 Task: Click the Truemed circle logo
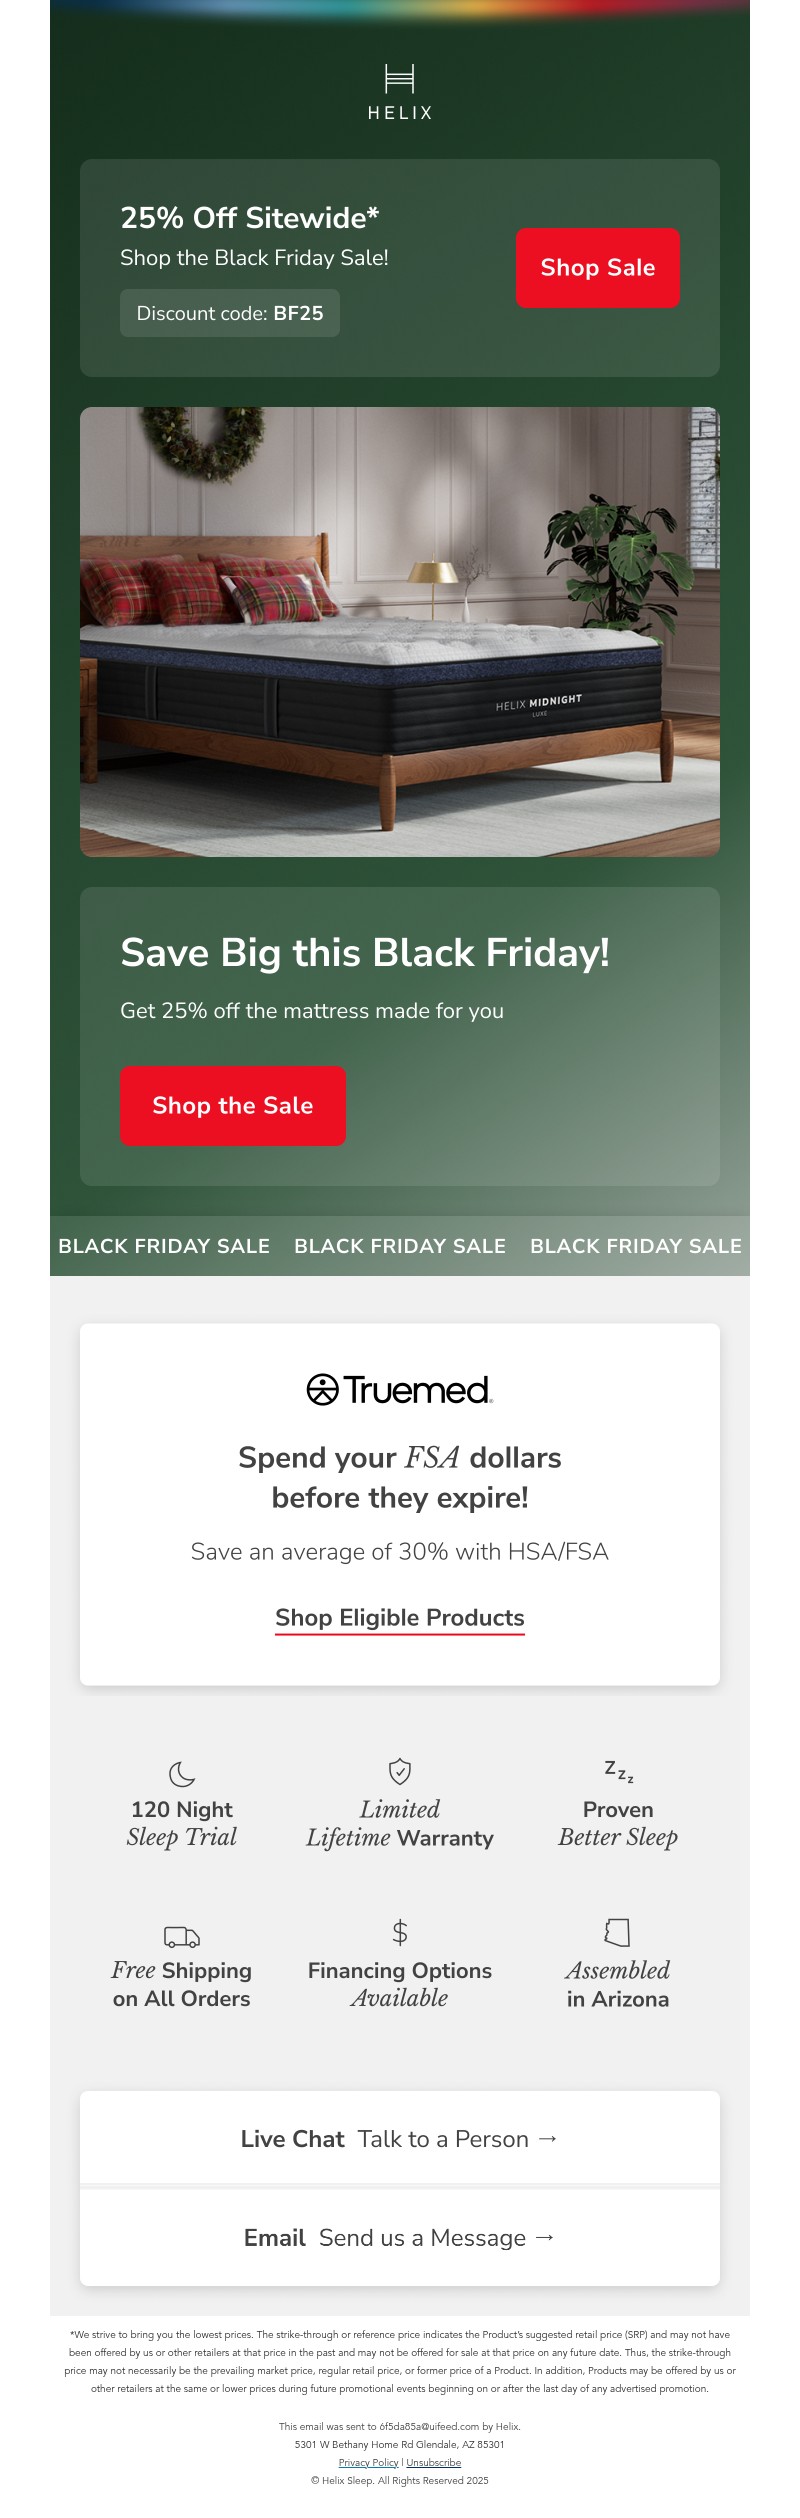coord(320,1390)
